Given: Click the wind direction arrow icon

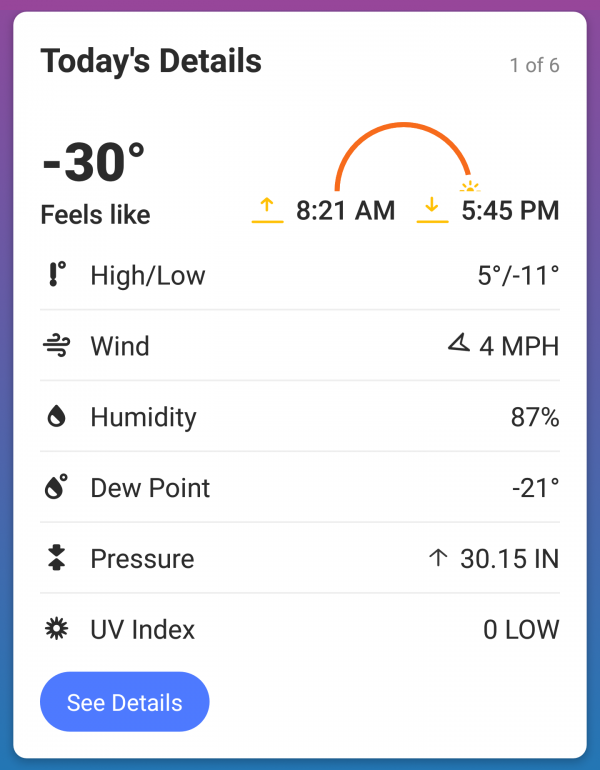Looking at the screenshot, I should [x=459, y=343].
